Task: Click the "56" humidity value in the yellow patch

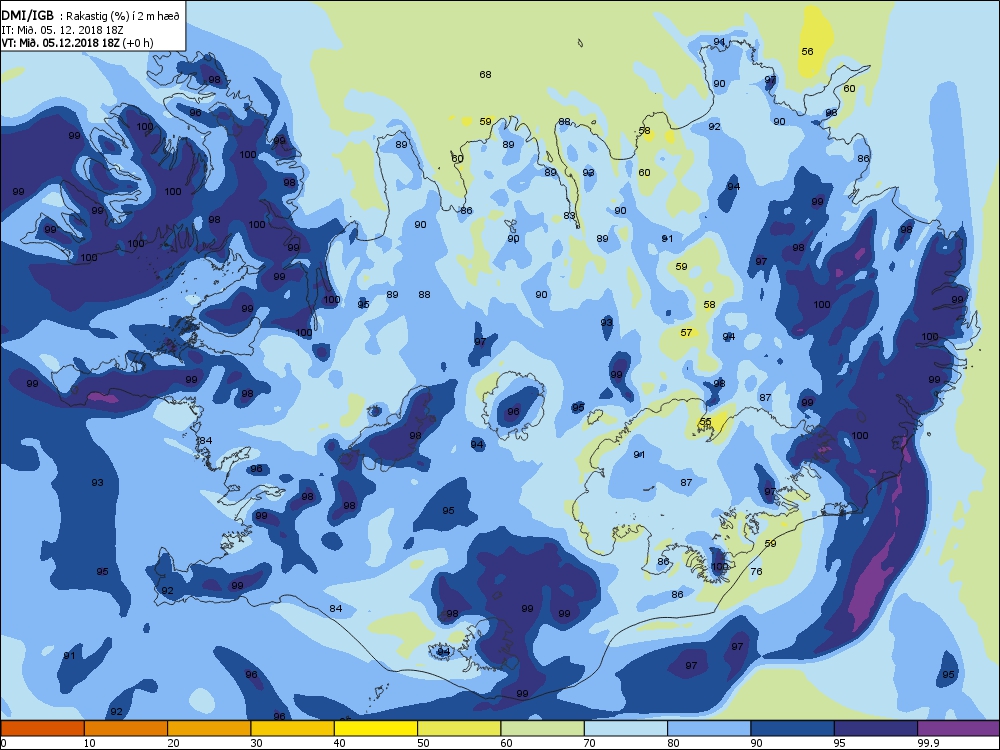Action: 807,52
